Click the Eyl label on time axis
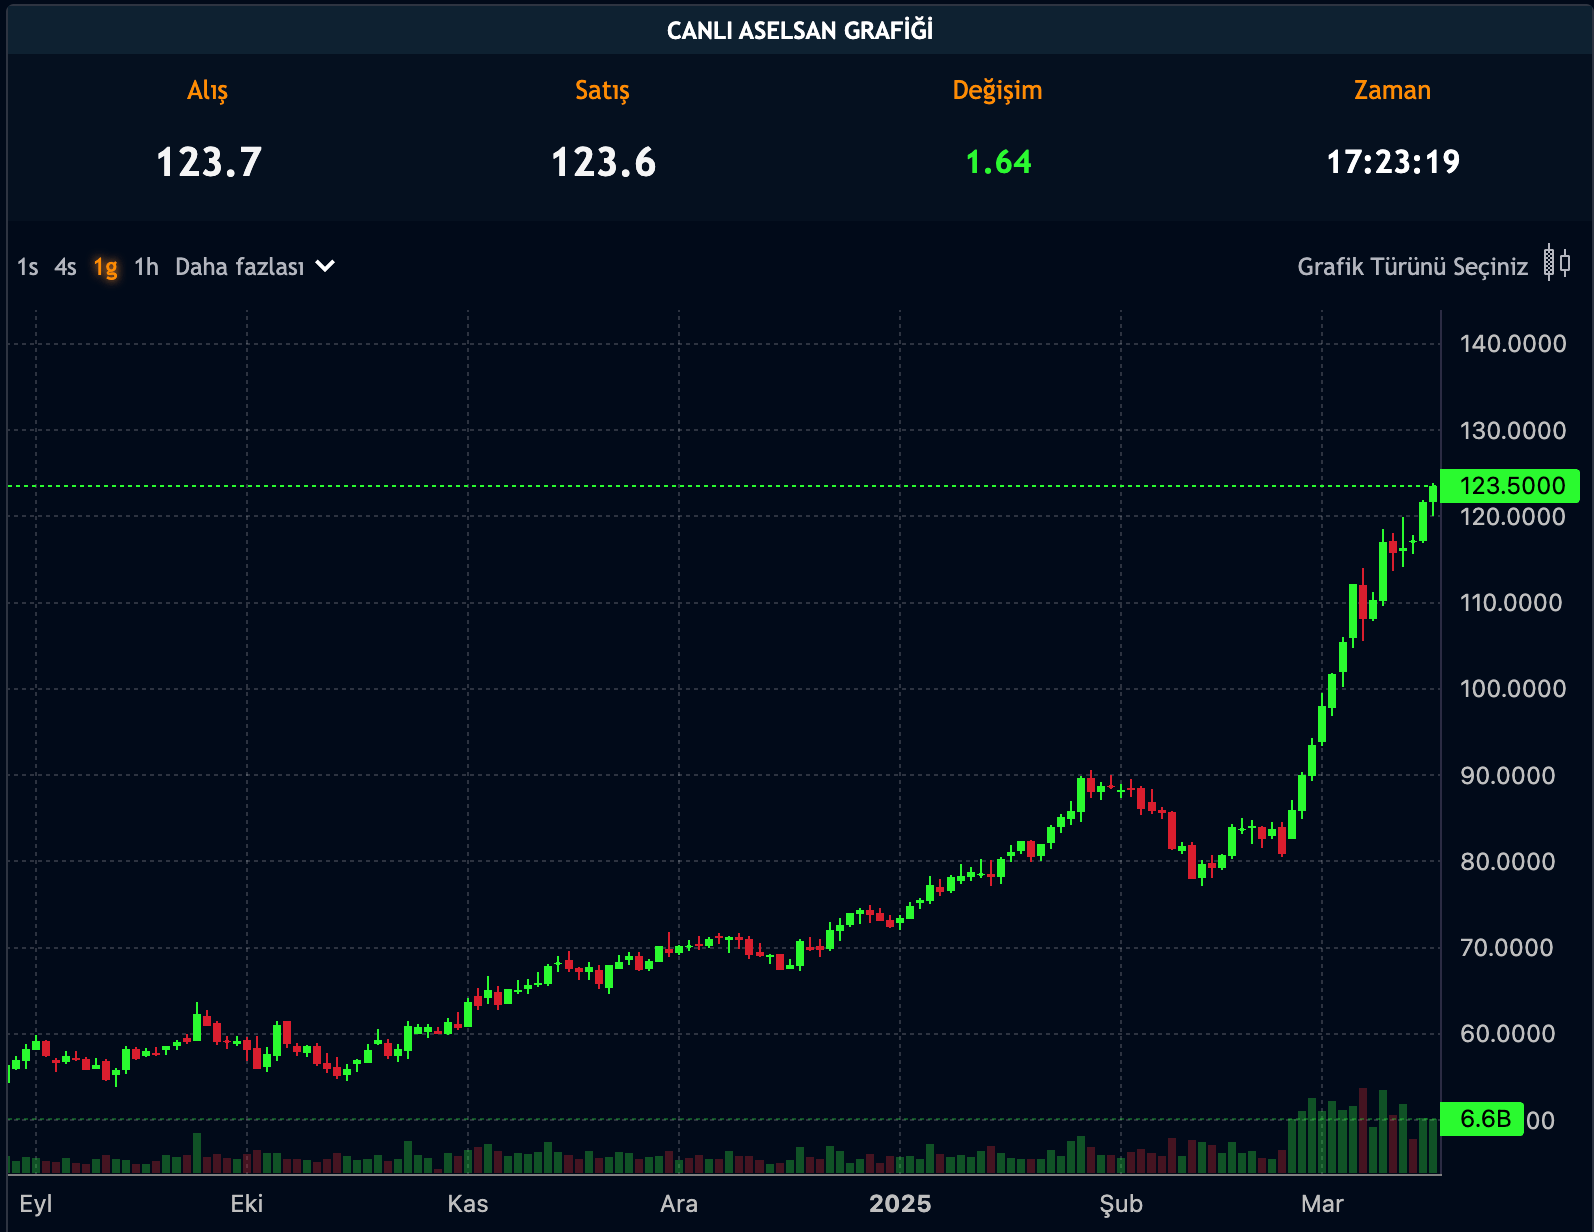Viewport: 1594px width, 1232px height. point(36,1204)
